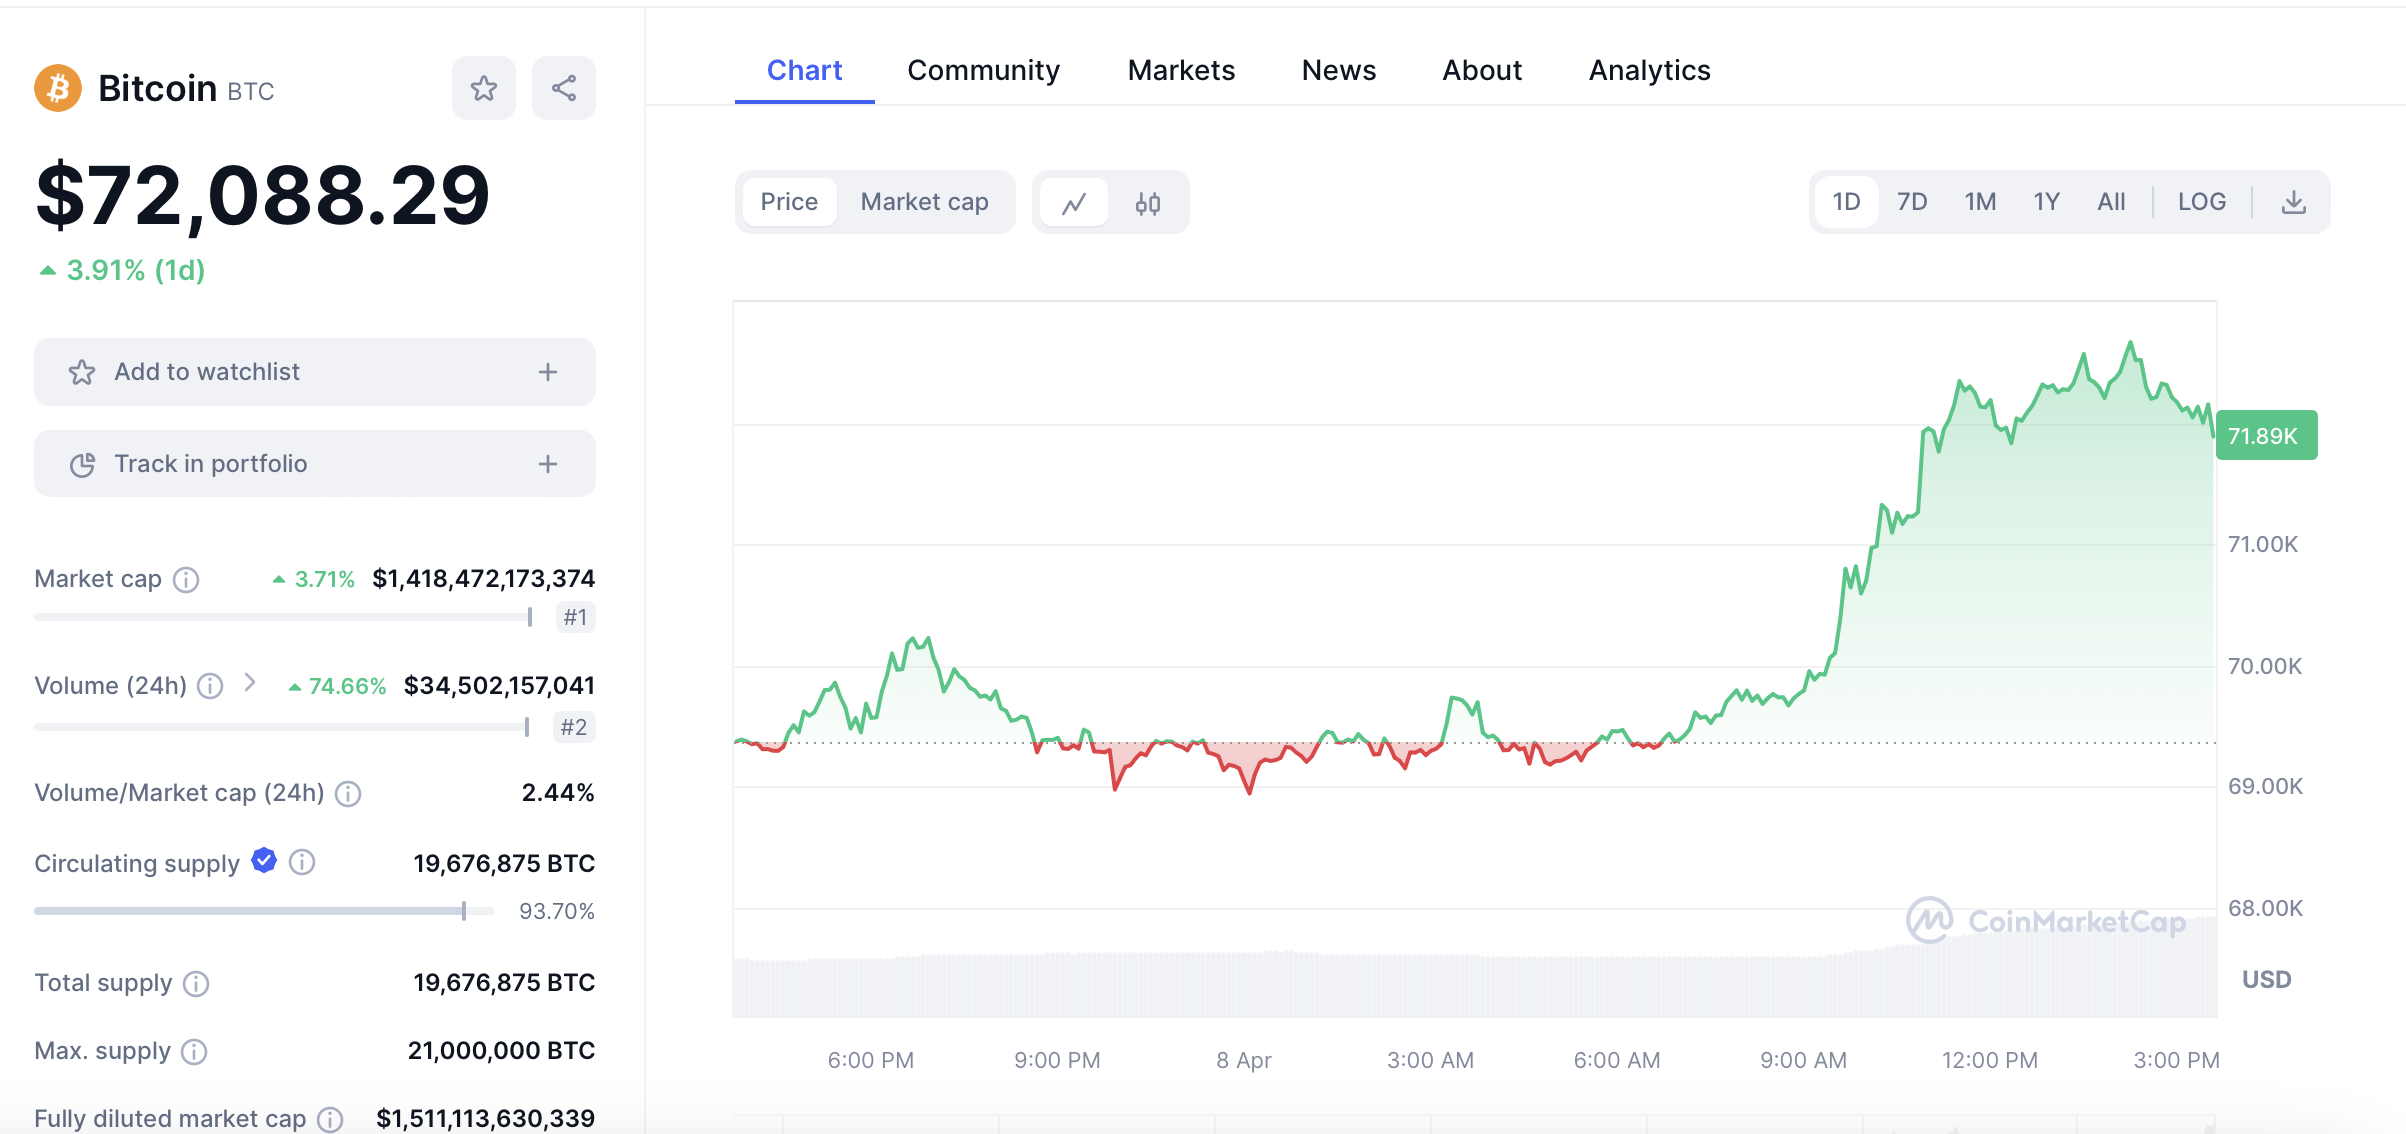Image resolution: width=2406 pixels, height=1134 pixels.
Task: Switch to candlestick chart icon
Action: point(1148,203)
